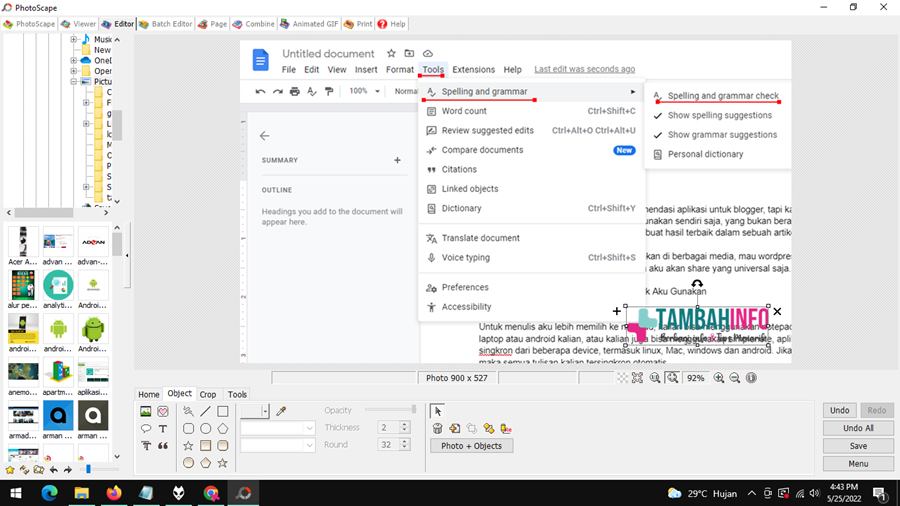
Task: Zoom out with the minus magnifier
Action: [735, 377]
